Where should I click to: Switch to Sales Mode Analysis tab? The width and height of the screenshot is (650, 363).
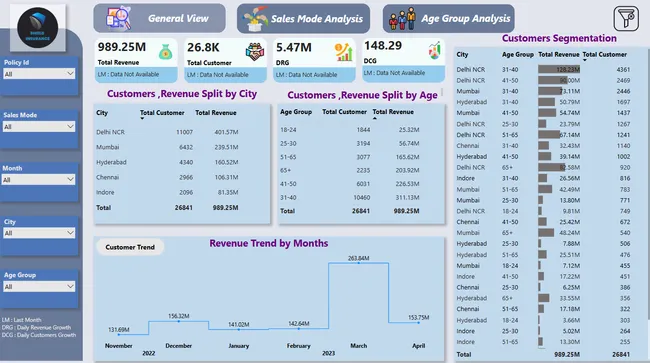(303, 19)
